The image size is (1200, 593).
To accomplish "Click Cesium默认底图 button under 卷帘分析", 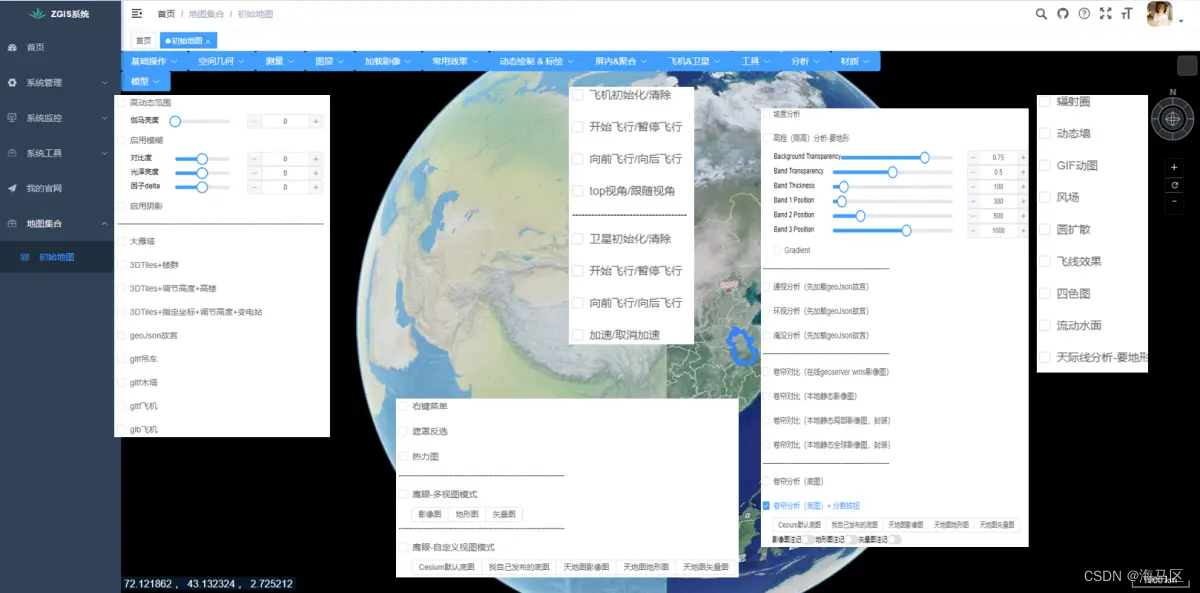I will click(799, 524).
